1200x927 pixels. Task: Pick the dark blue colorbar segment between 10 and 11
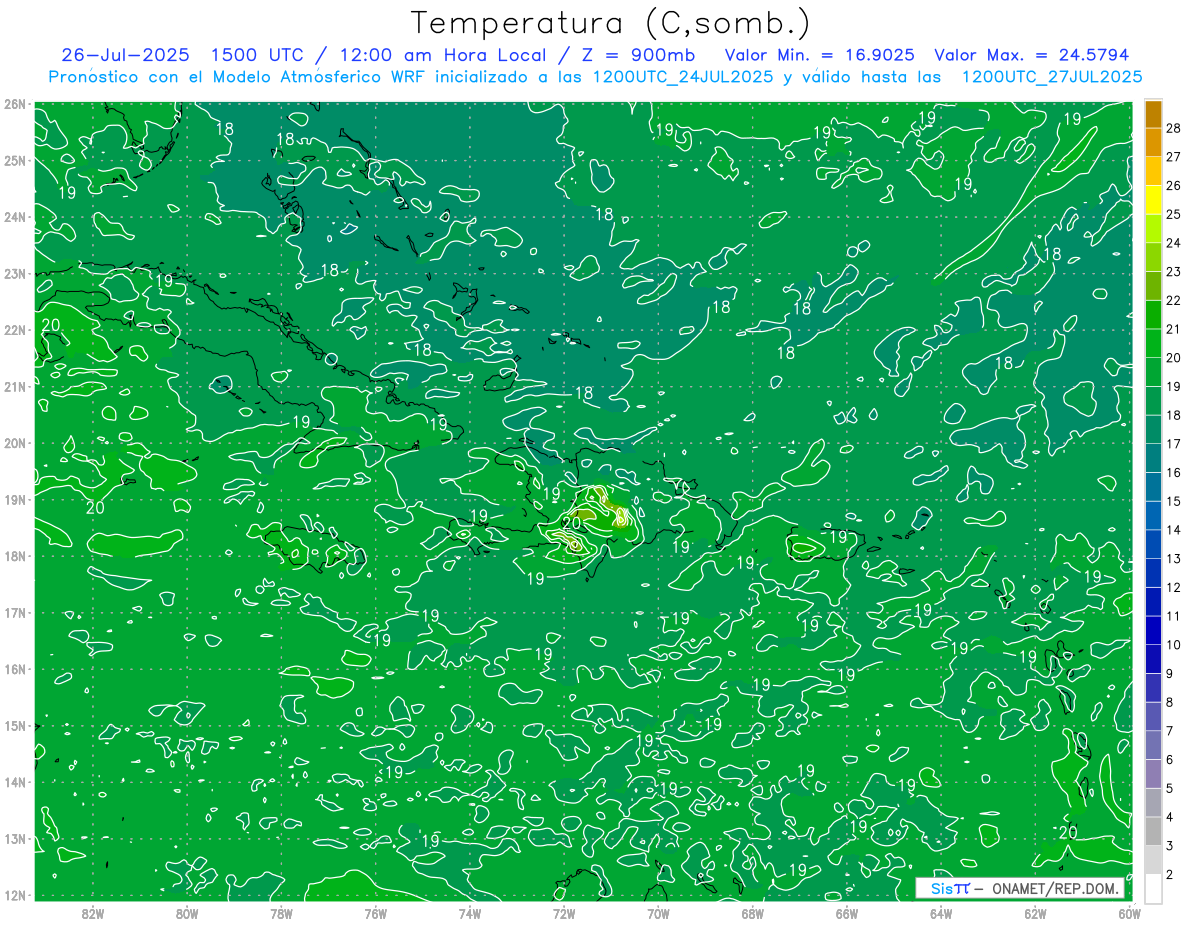click(1153, 630)
